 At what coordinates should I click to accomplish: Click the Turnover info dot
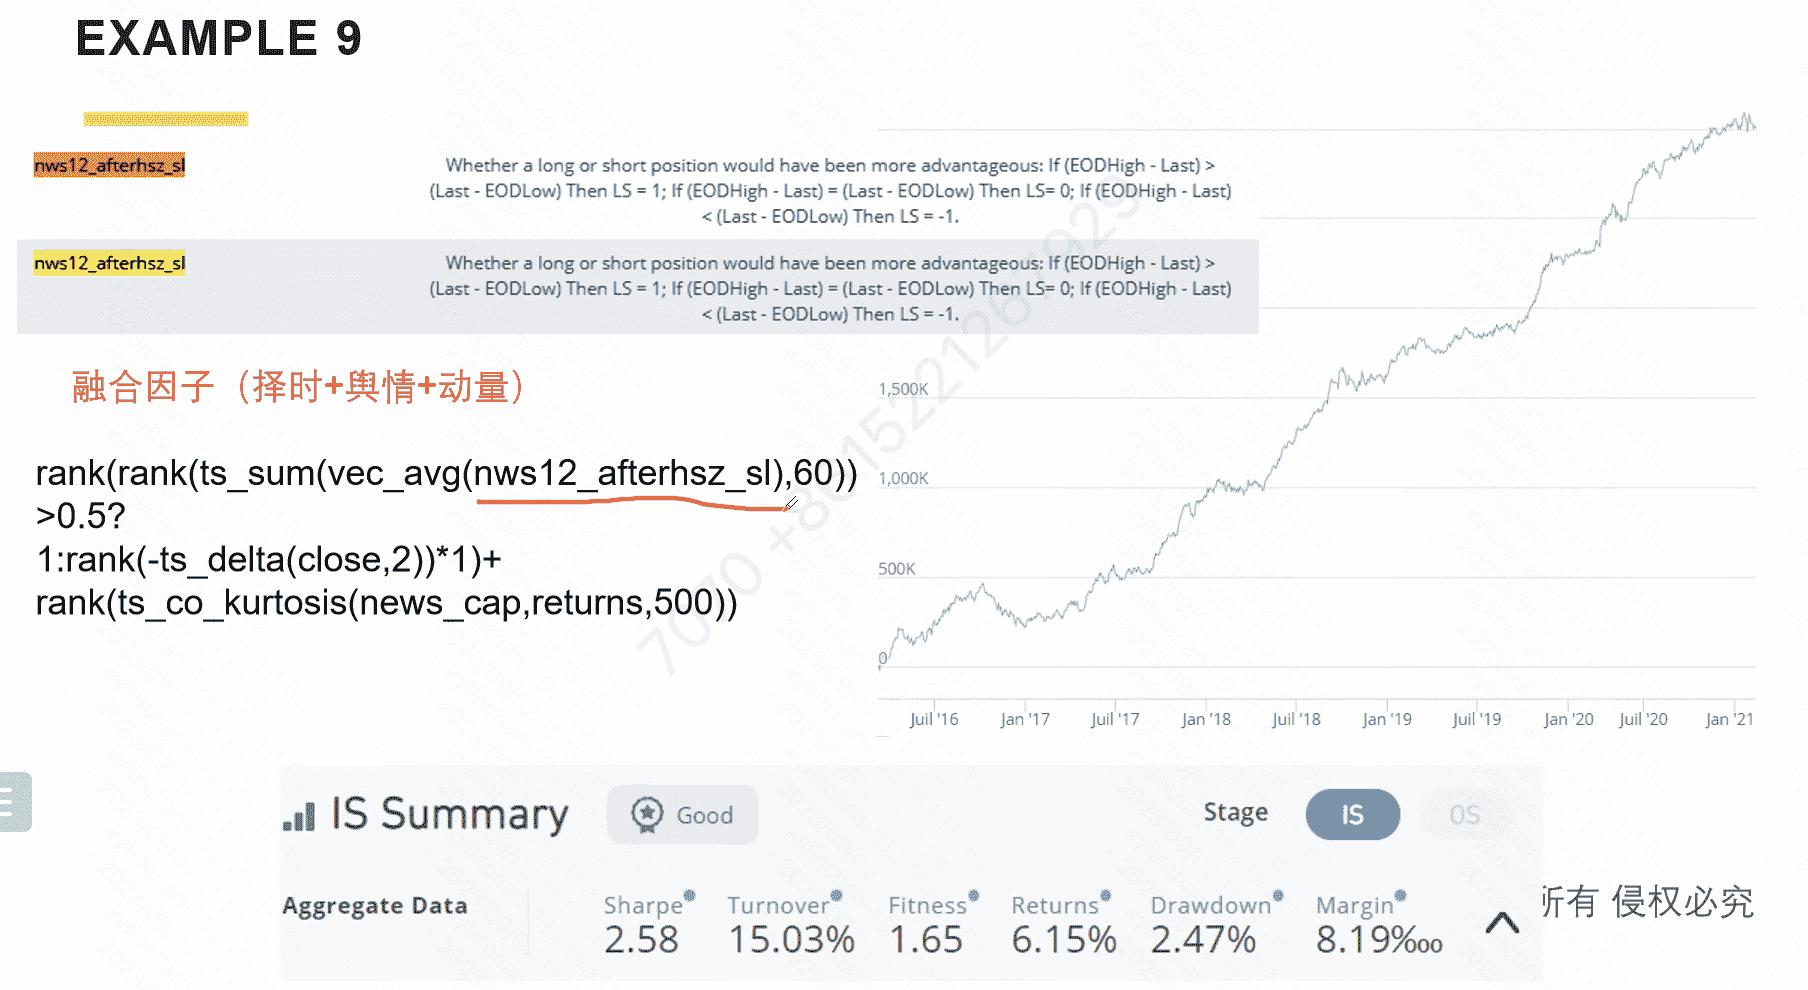836,896
